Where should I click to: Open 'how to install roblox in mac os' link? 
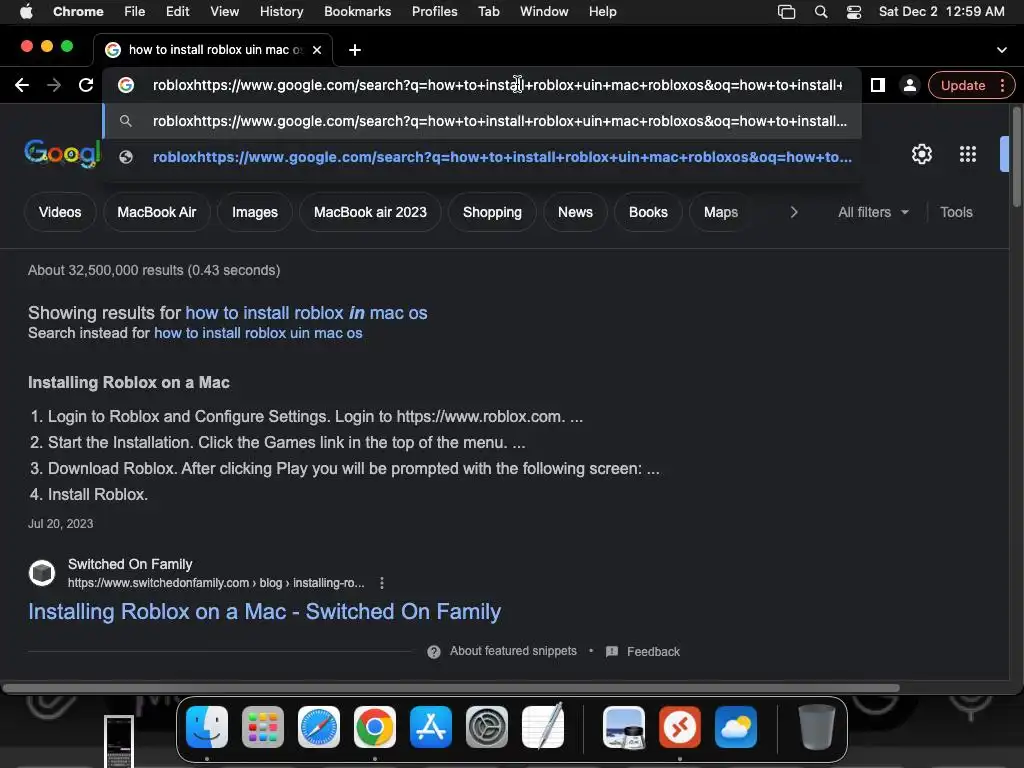(306, 313)
